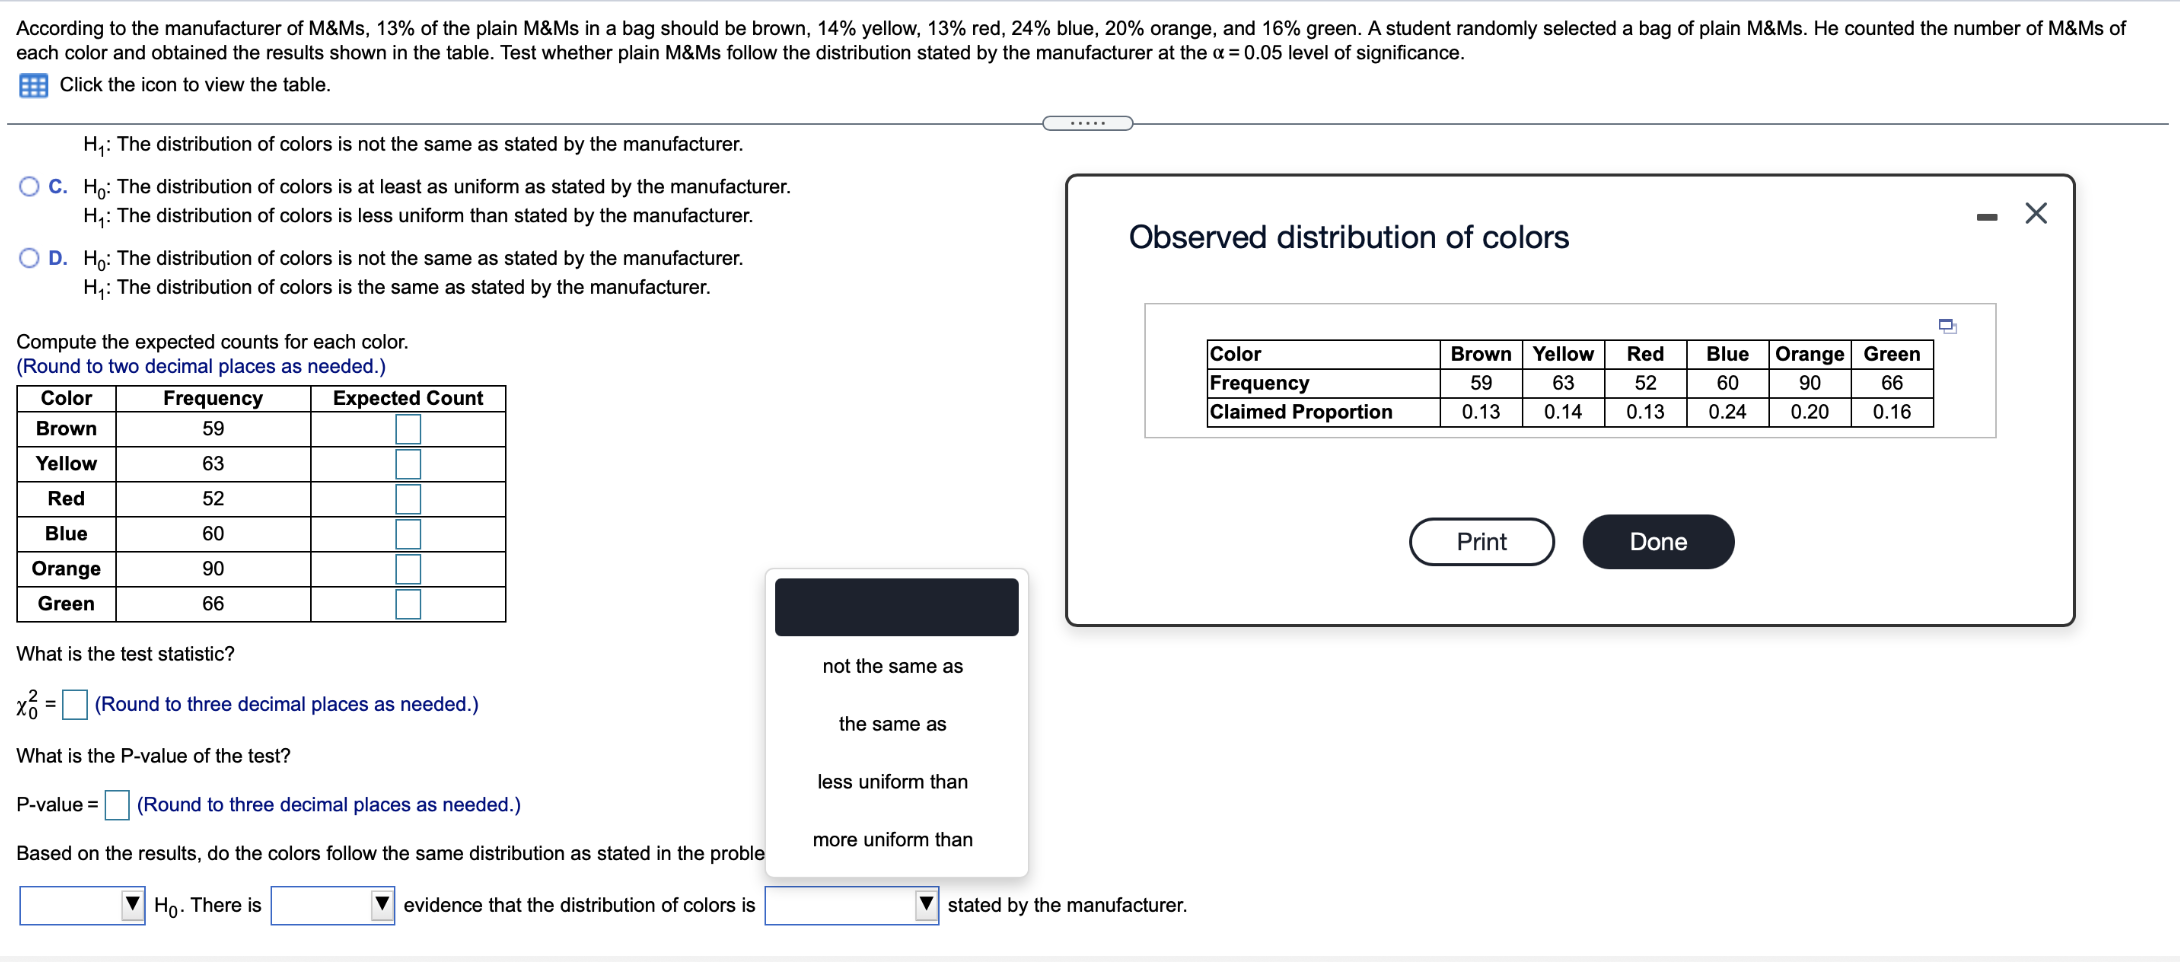Click the chi-square test statistic input box
The height and width of the screenshot is (962, 2180).
75,705
